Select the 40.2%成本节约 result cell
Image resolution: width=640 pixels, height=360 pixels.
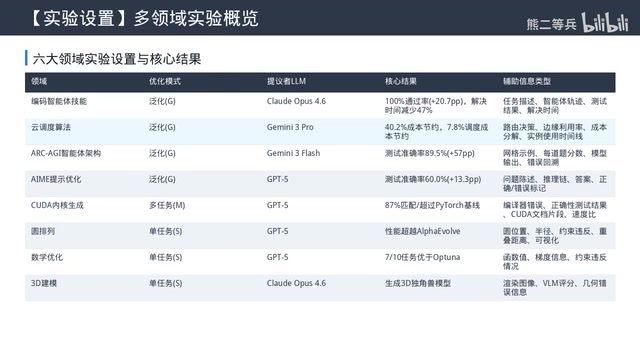436,132
